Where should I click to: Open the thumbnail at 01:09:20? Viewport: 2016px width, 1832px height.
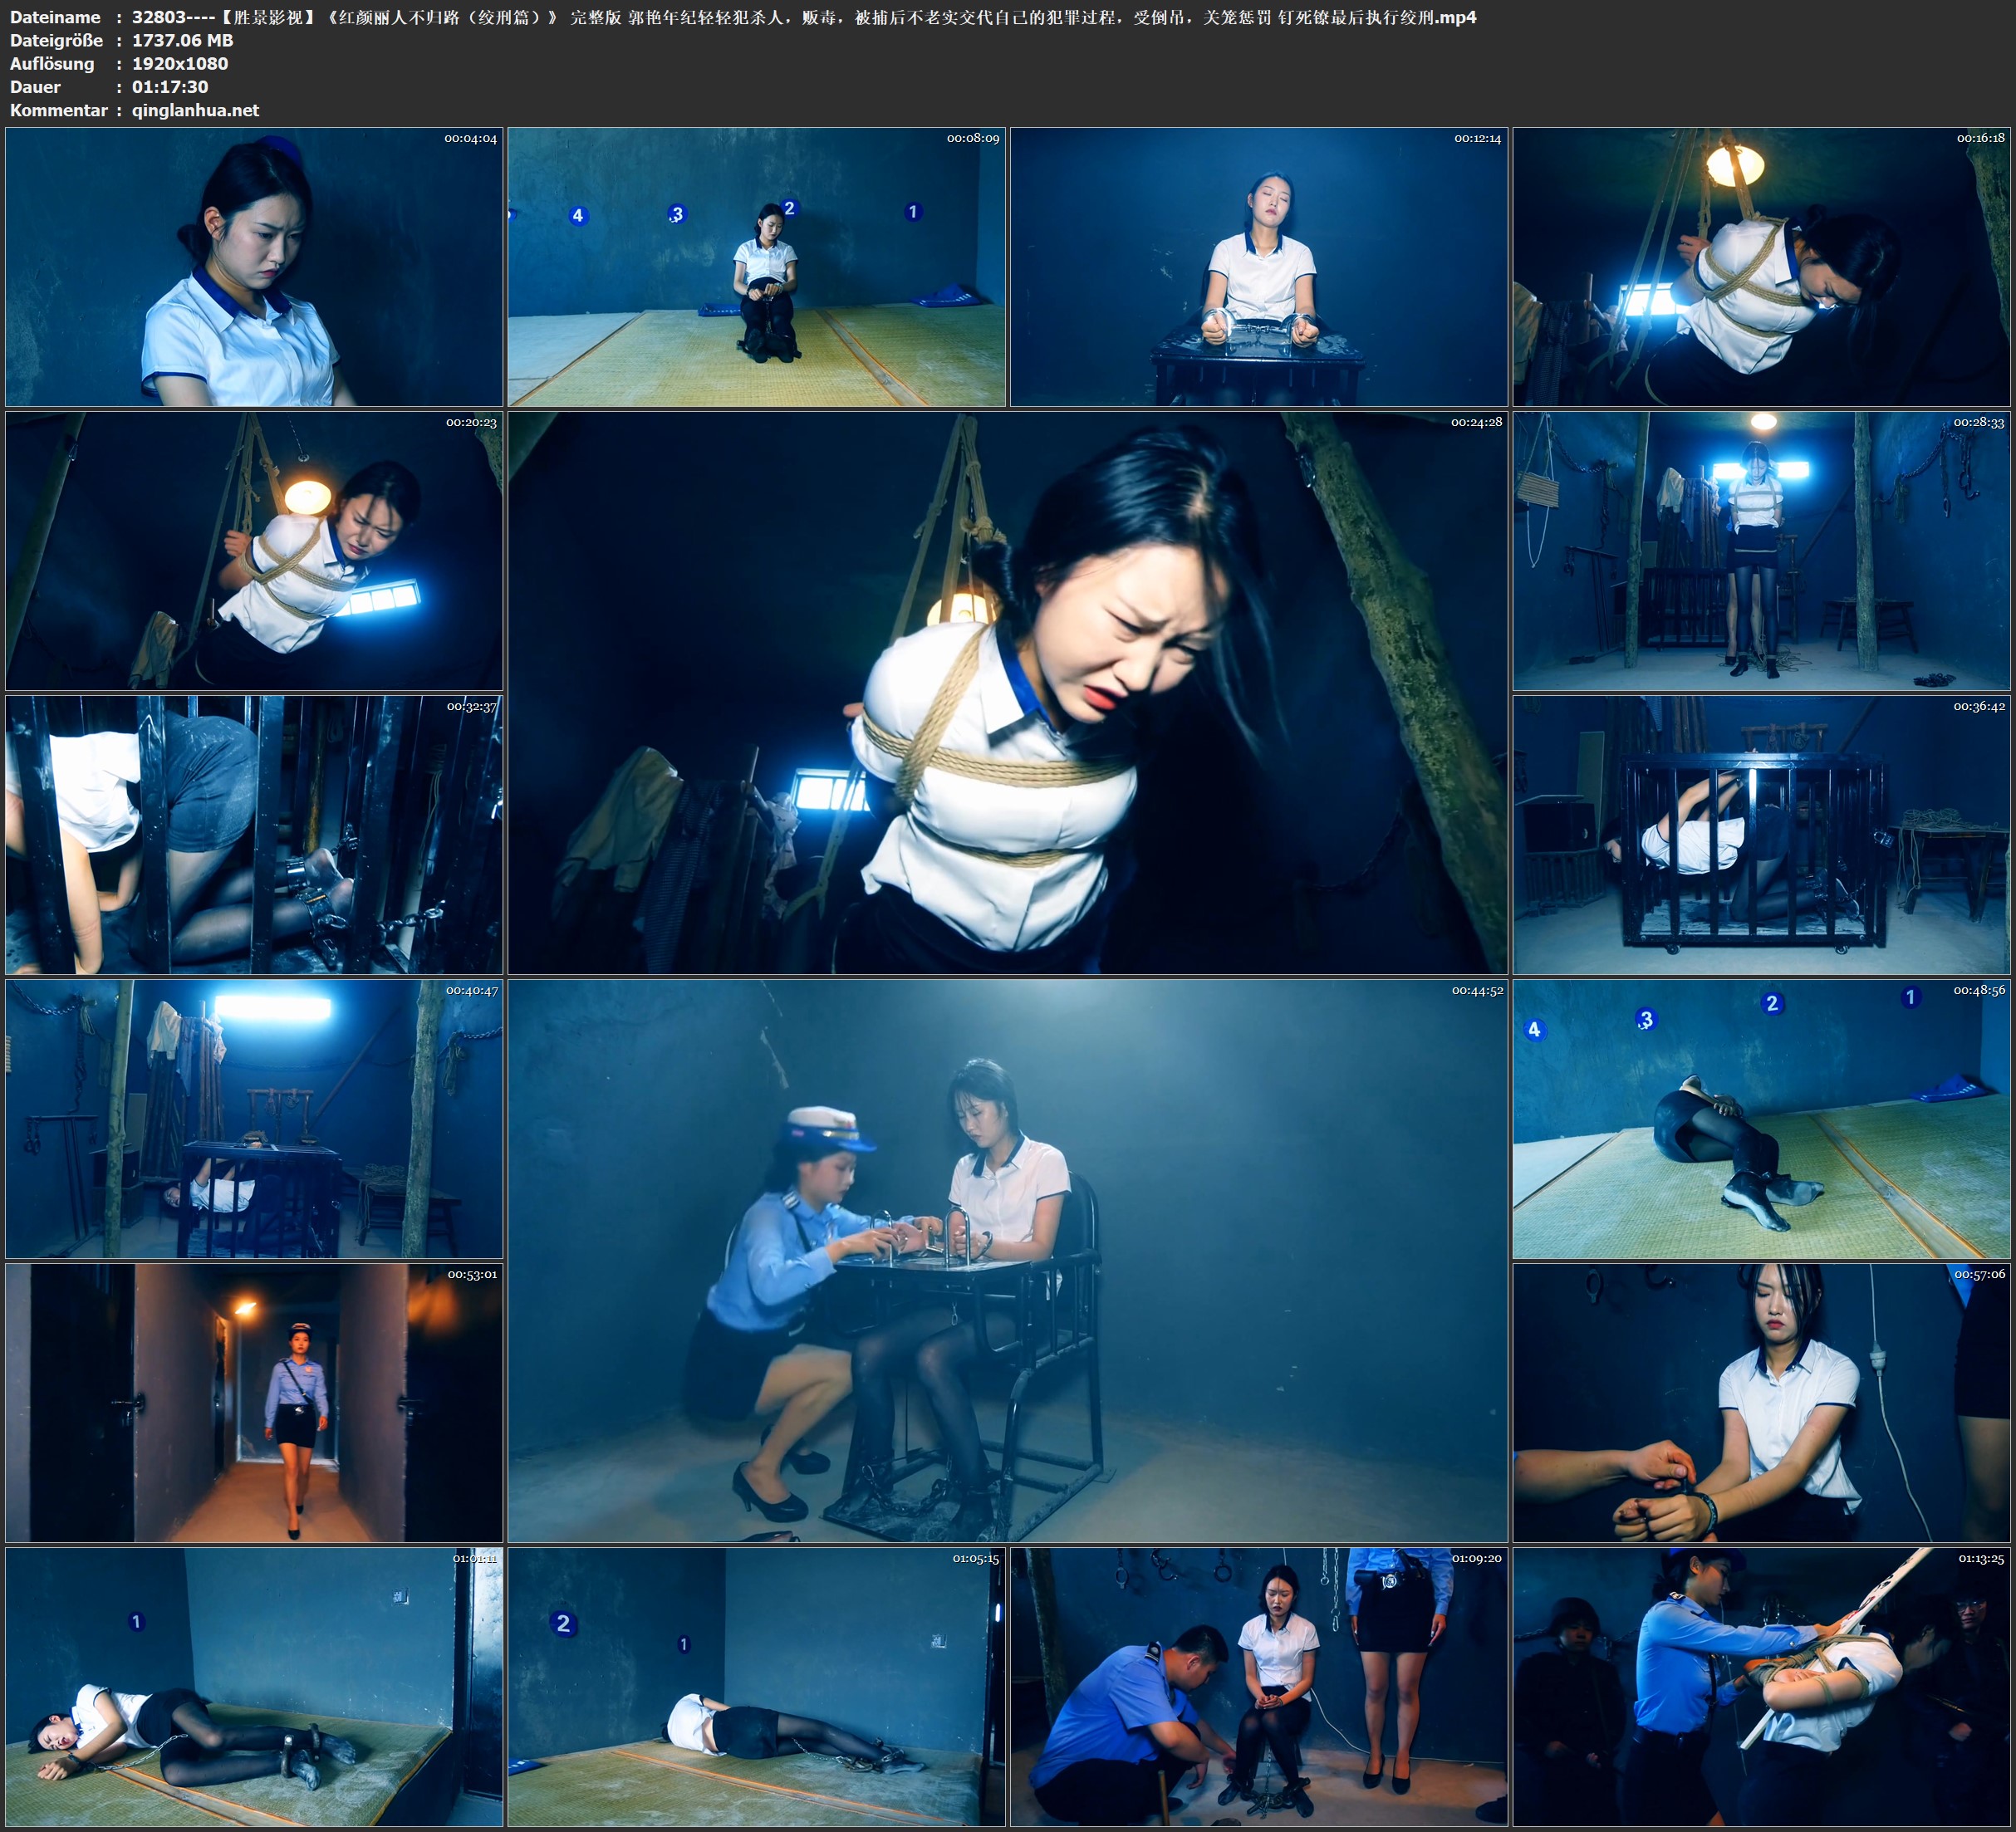pyautogui.click(x=1258, y=1686)
